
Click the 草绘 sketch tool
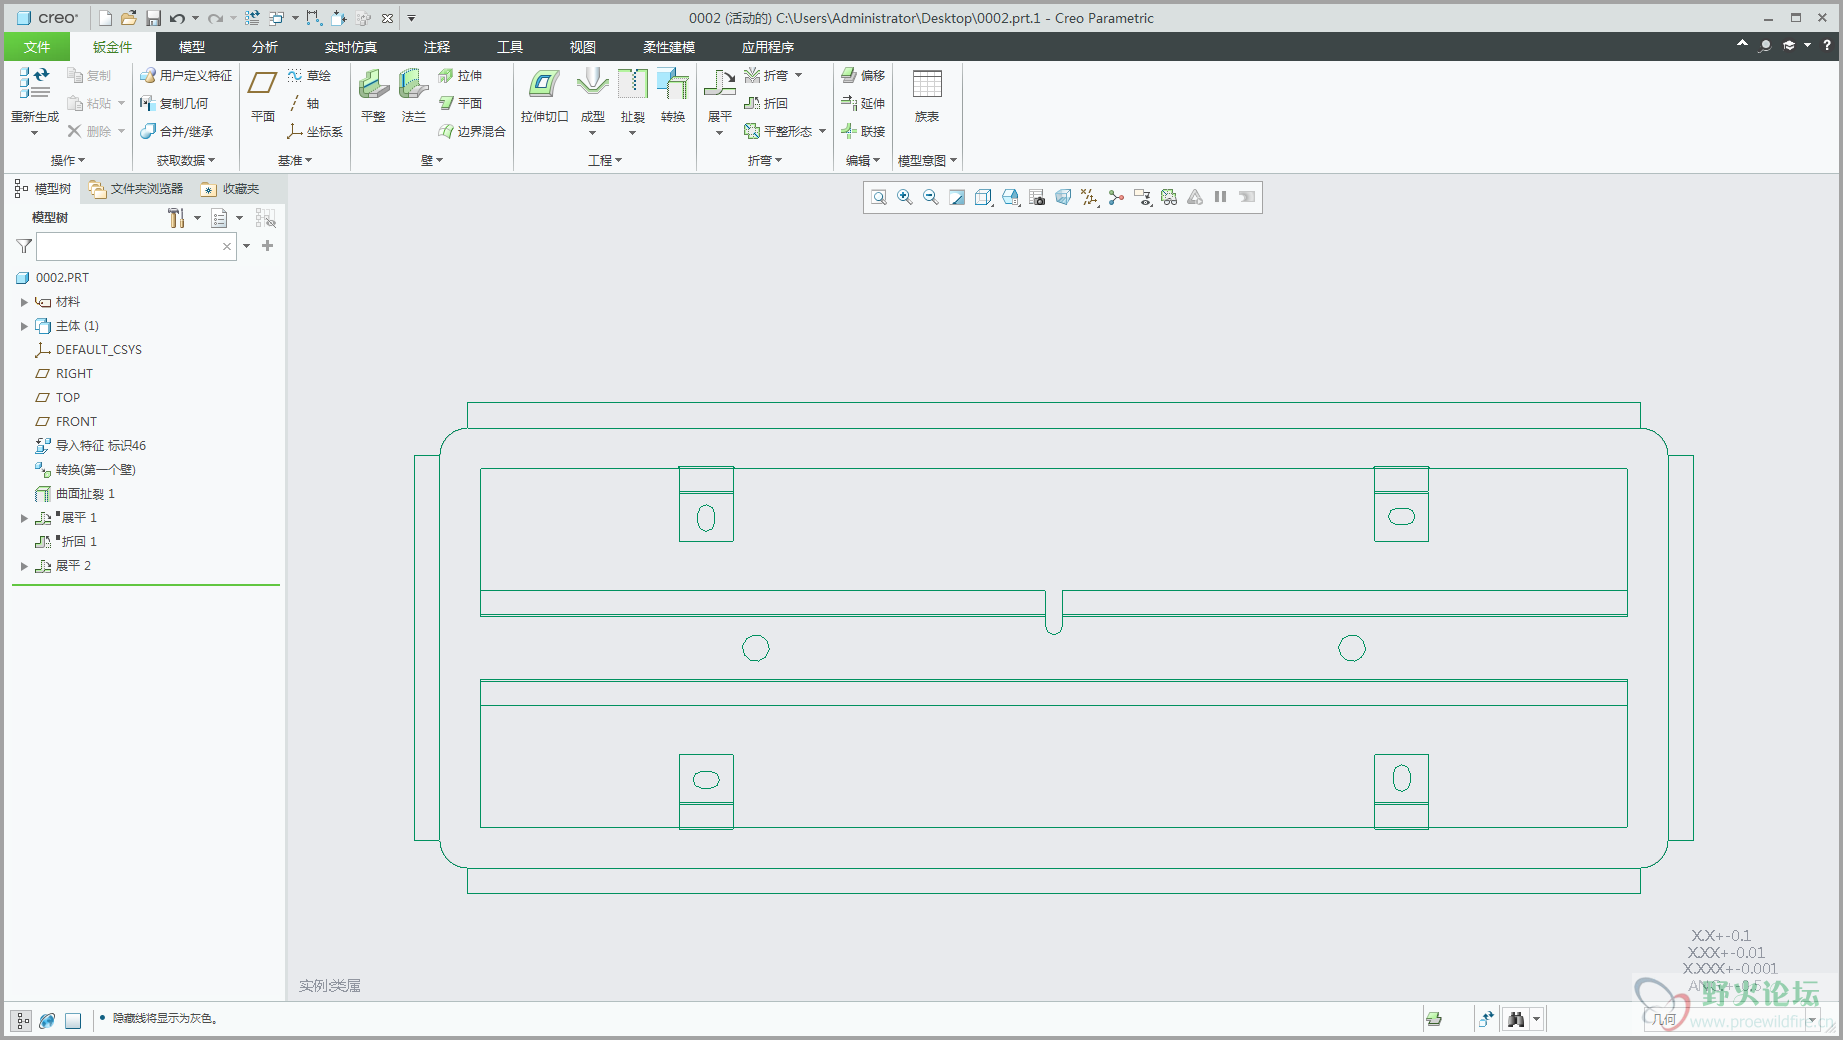(309, 76)
